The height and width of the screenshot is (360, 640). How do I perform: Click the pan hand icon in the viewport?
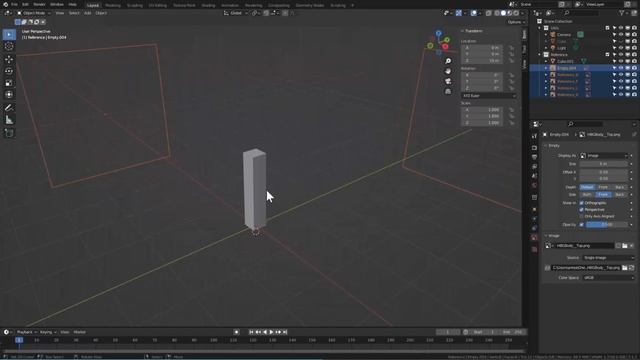click(448, 71)
